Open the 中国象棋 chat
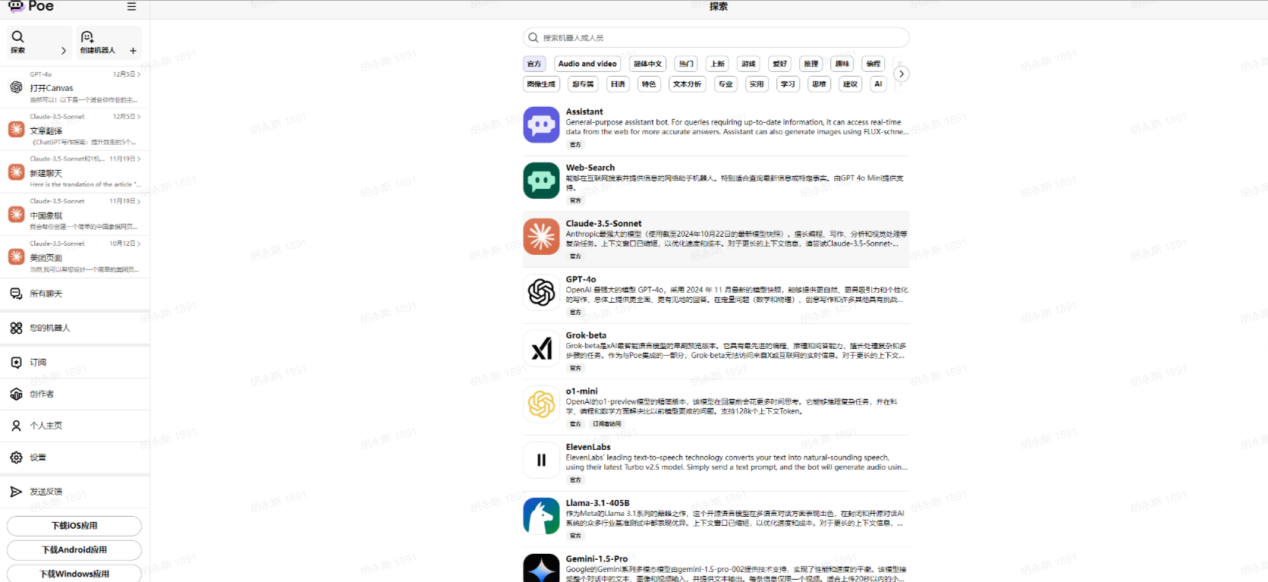Screen dimensions: 1268x582 (x=75, y=214)
